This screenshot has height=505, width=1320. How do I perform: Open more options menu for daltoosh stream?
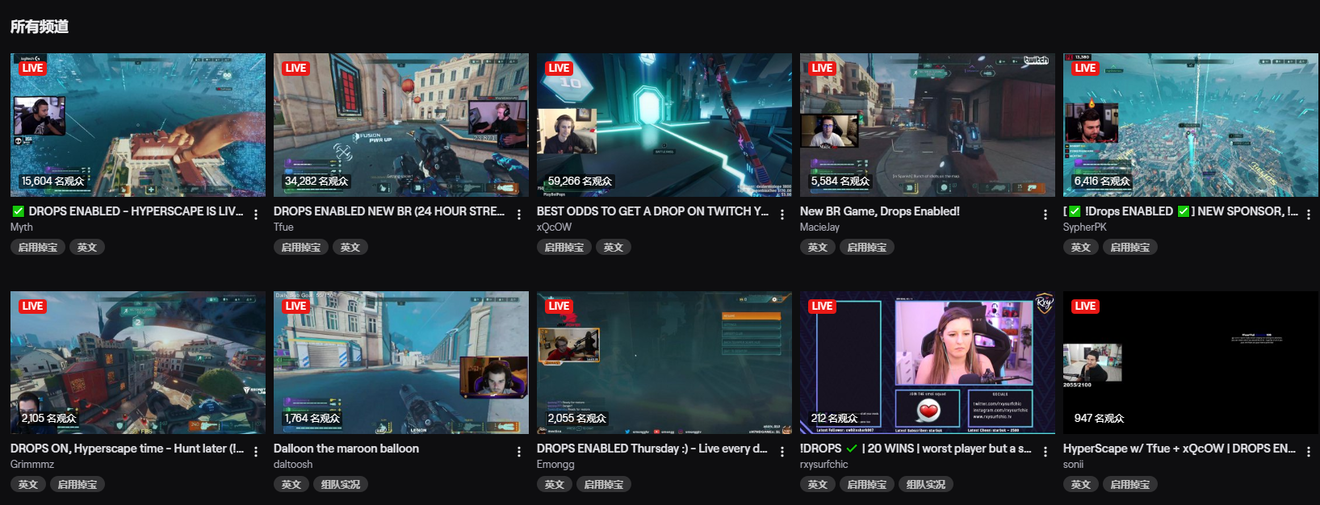[519, 451]
